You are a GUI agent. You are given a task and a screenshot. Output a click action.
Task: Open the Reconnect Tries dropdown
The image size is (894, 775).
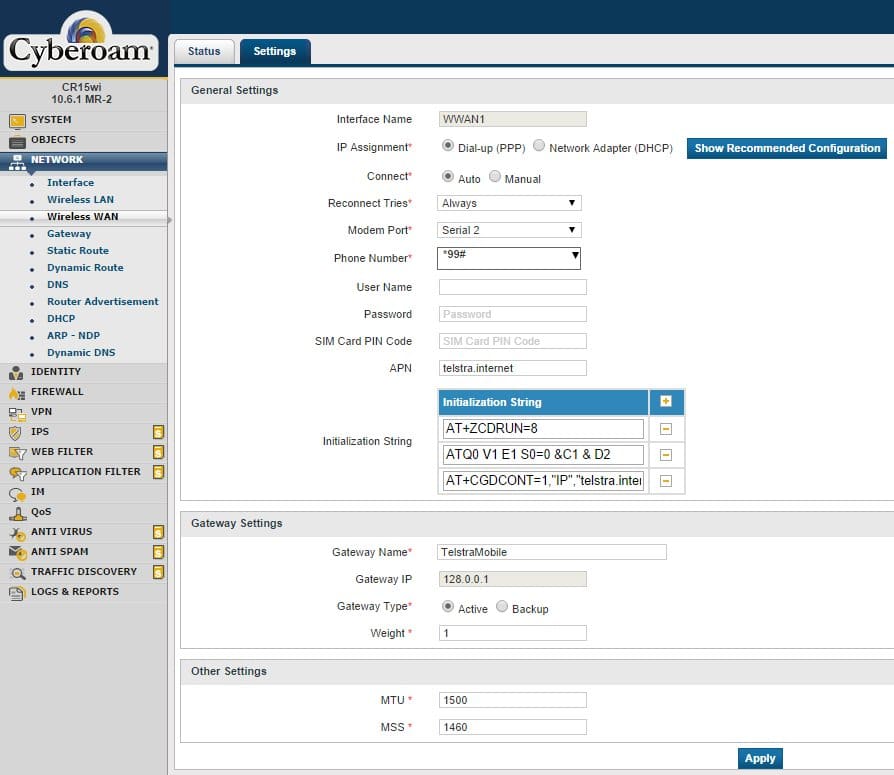(x=510, y=203)
